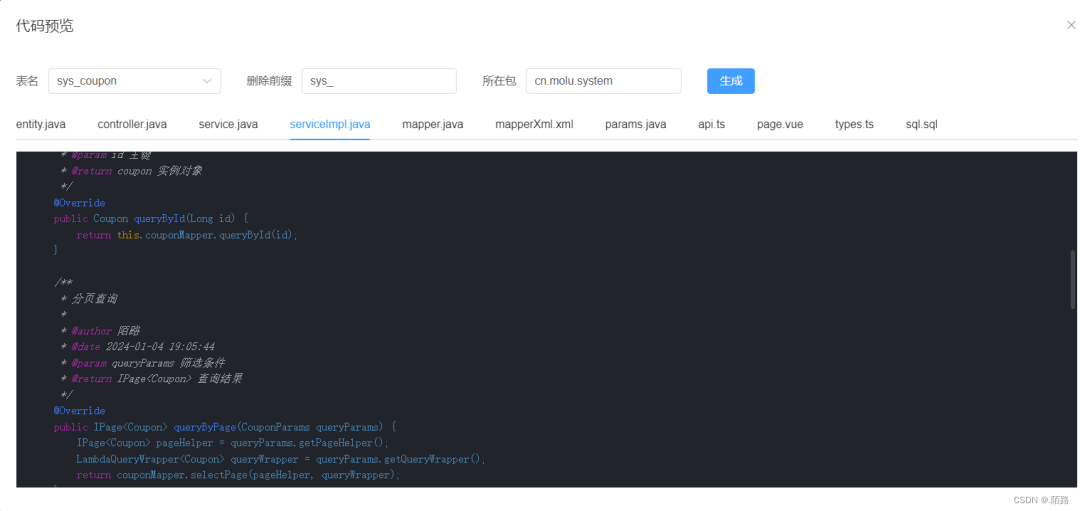Open the service.java tab
The height and width of the screenshot is (511, 1080).
click(x=229, y=125)
